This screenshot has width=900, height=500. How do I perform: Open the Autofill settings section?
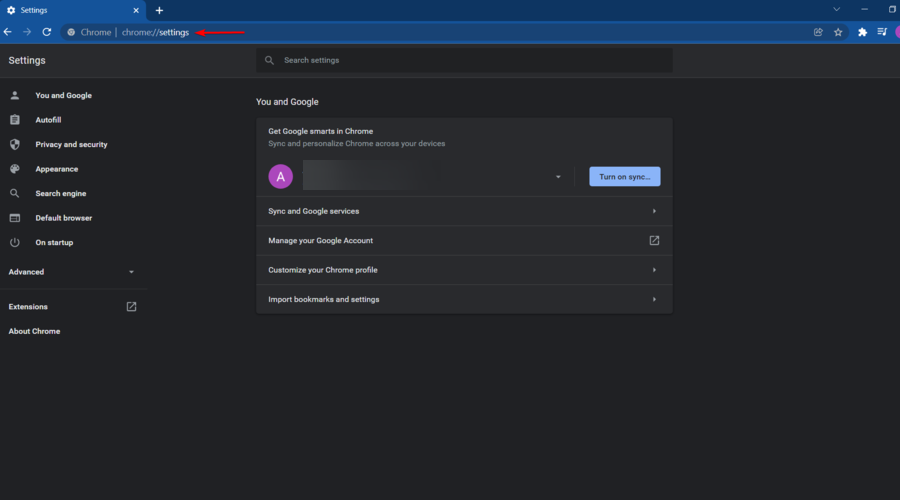pos(48,120)
